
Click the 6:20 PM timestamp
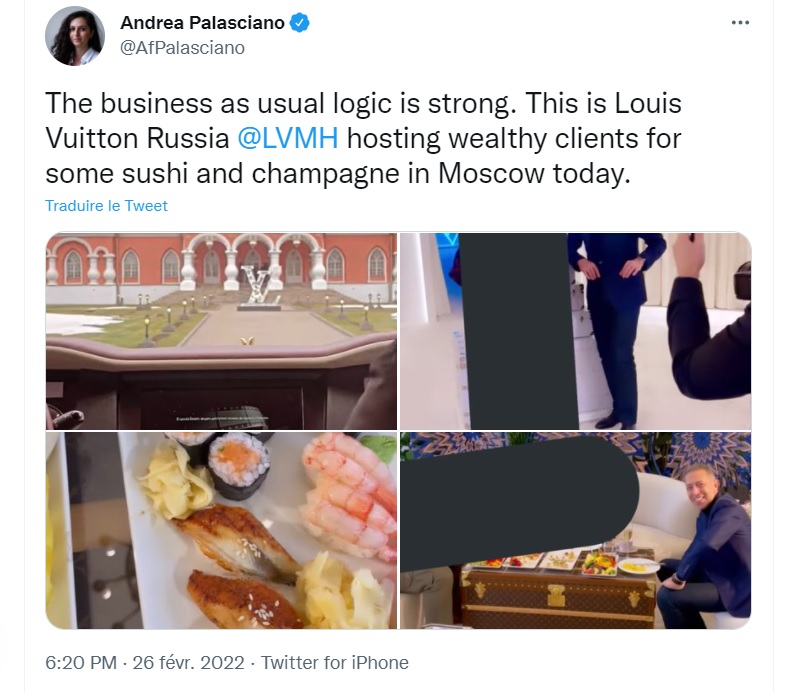coord(81,663)
